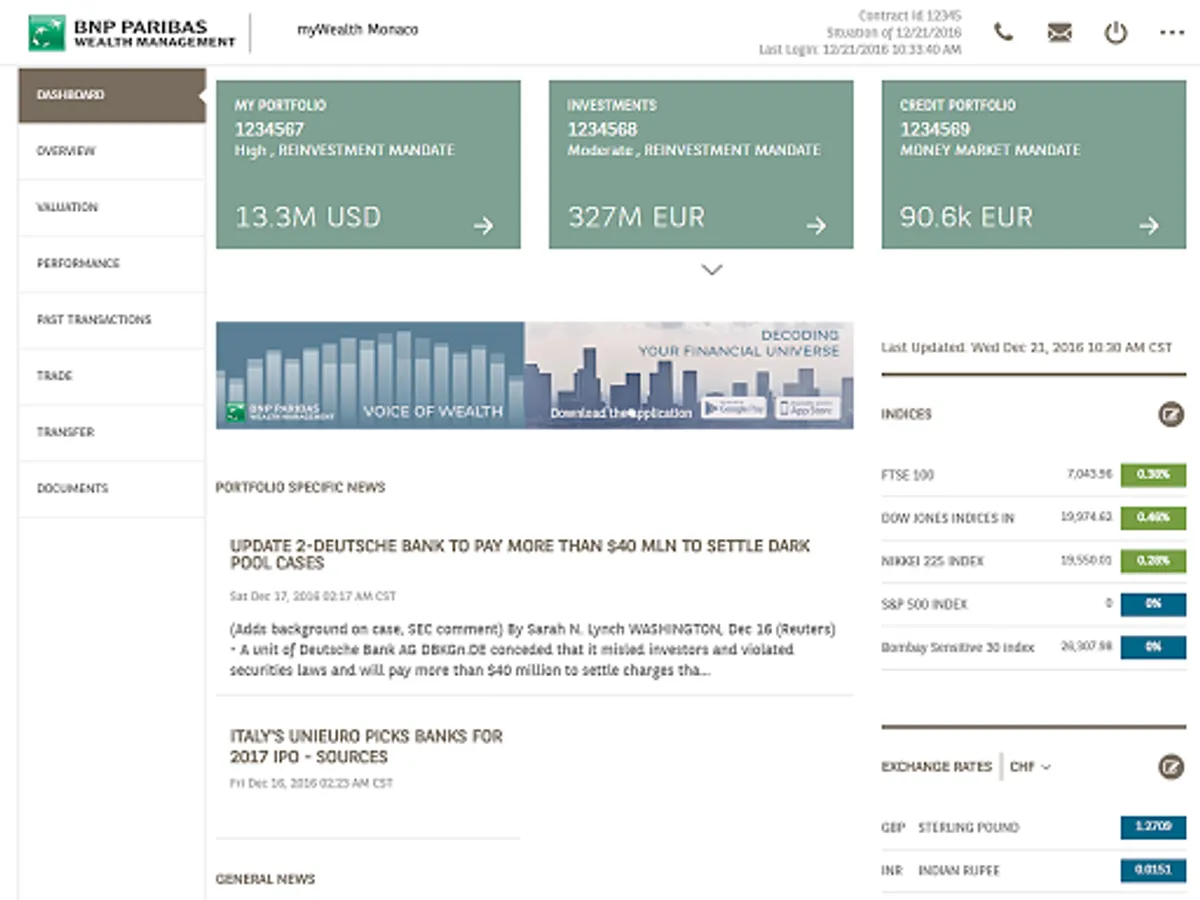The image size is (1200, 900).
Task: Open the three-dot more options menu
Action: tap(1171, 32)
